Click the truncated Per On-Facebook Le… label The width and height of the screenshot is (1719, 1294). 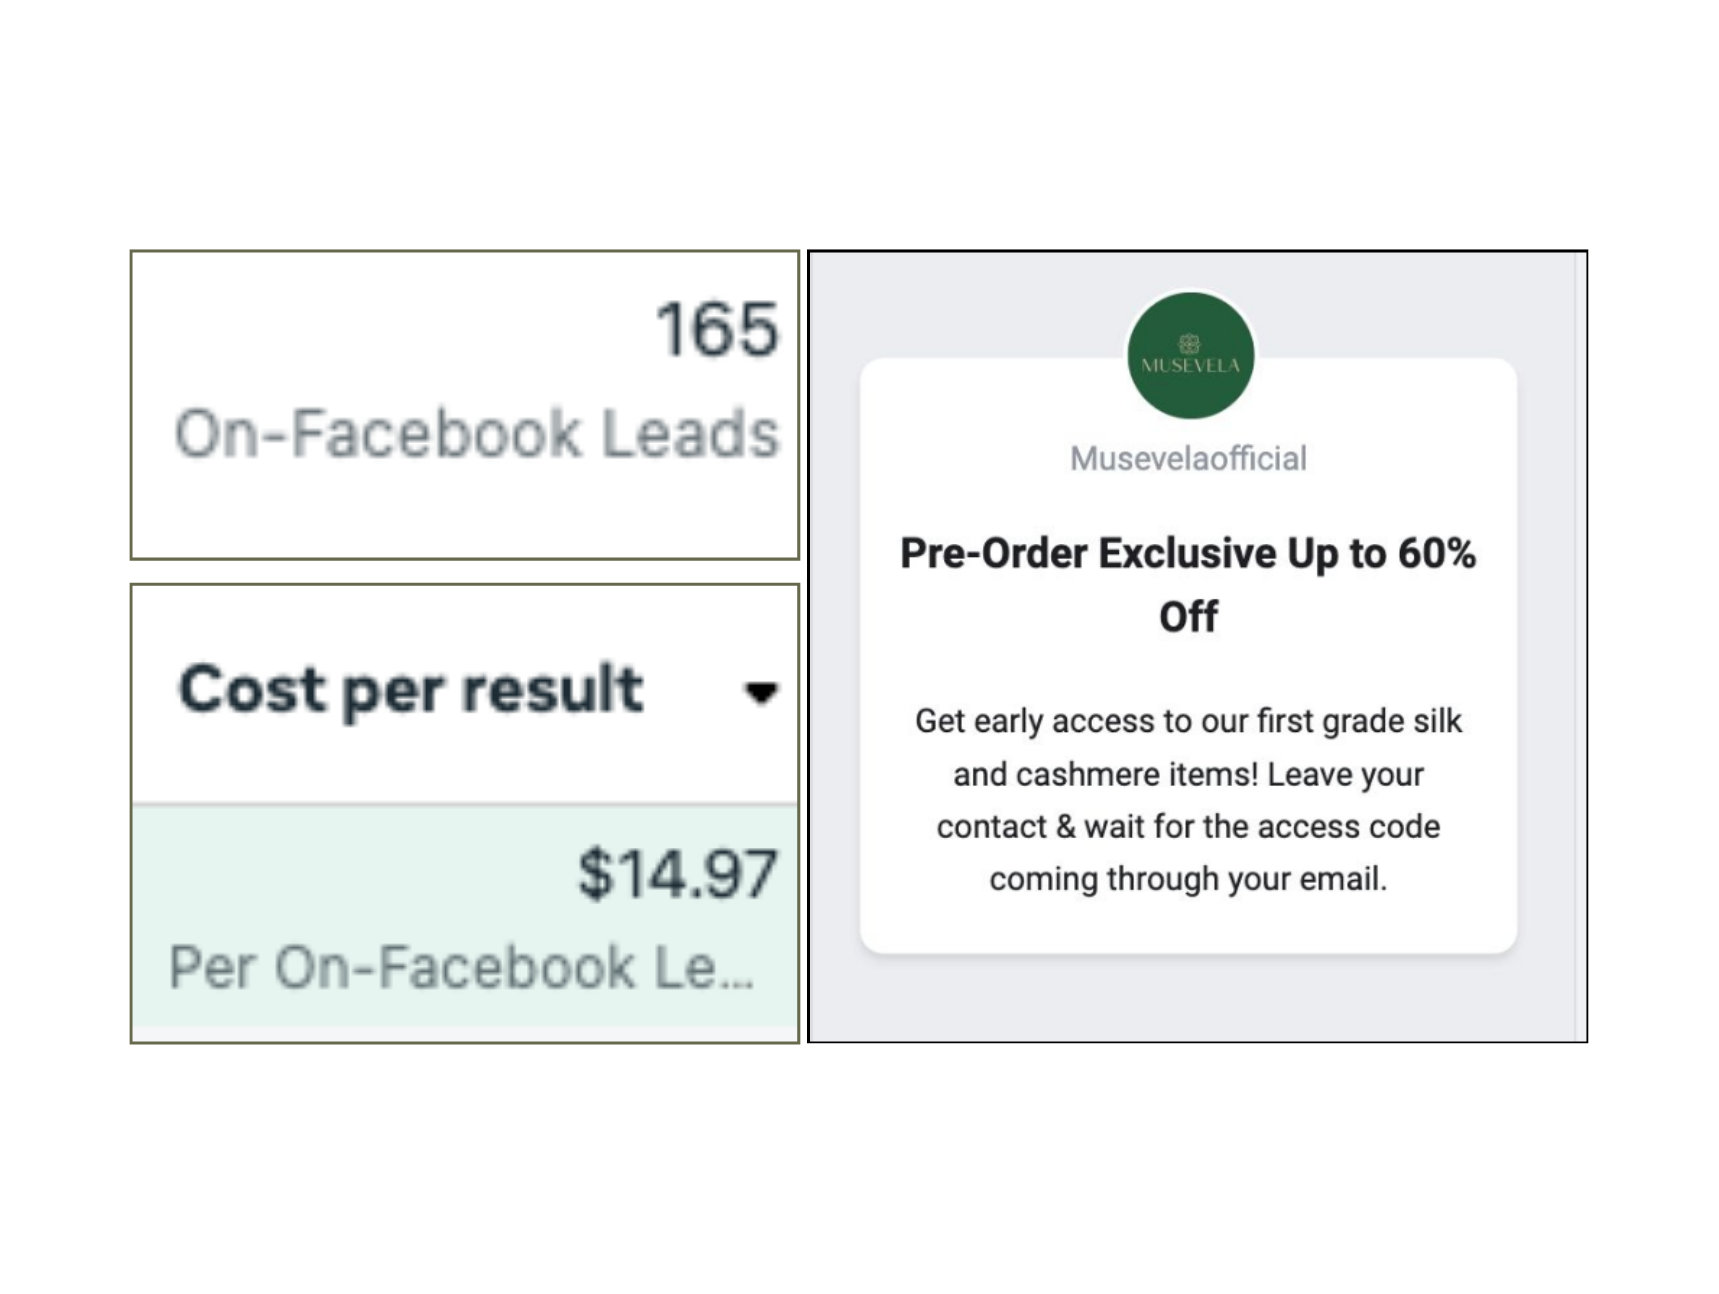(x=460, y=967)
